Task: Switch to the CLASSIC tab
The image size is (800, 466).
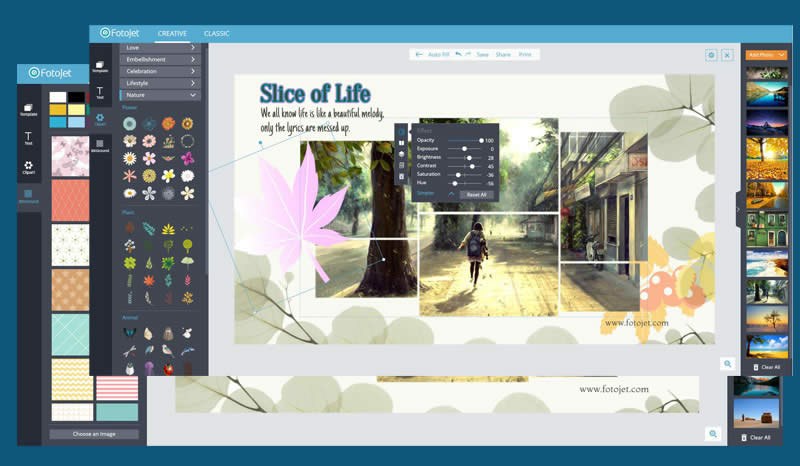Action: (x=217, y=33)
